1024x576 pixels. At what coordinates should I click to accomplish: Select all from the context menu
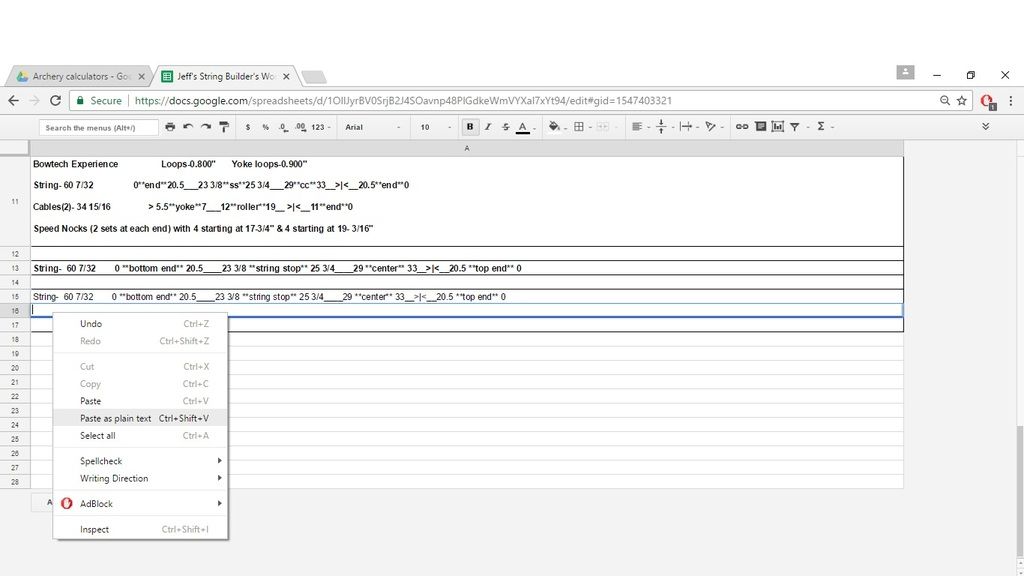click(x=98, y=436)
